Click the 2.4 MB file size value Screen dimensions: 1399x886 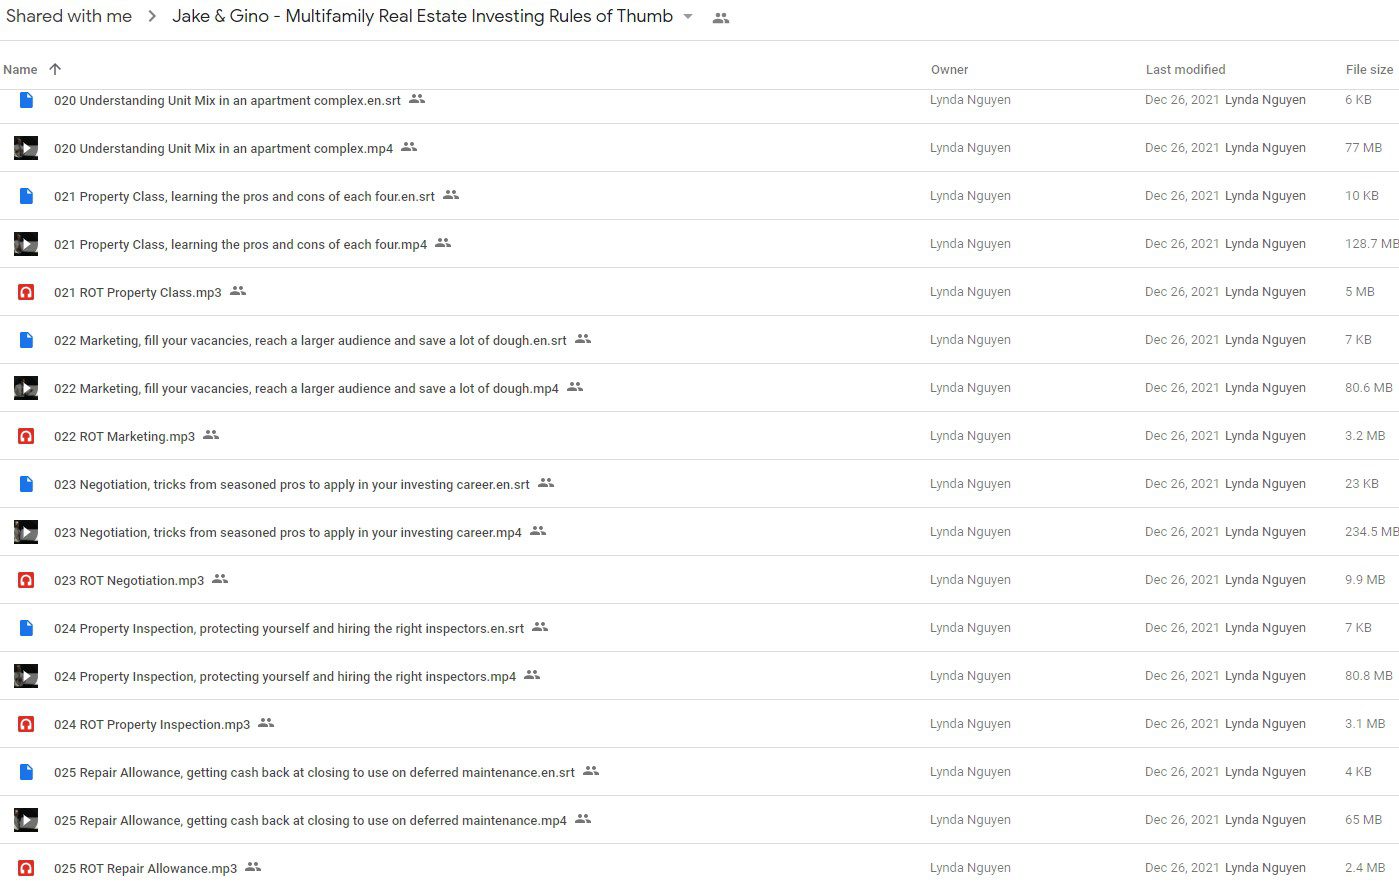tap(1365, 868)
